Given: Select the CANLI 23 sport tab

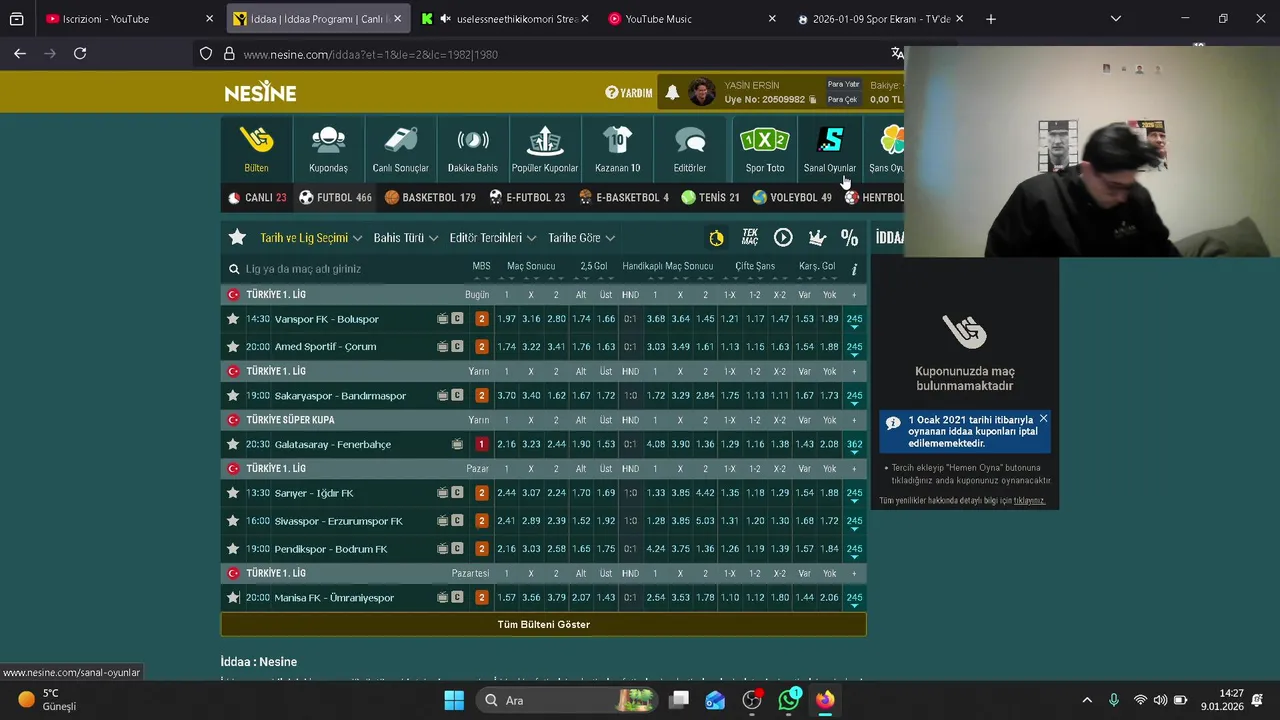Looking at the screenshot, I should pos(257,198).
